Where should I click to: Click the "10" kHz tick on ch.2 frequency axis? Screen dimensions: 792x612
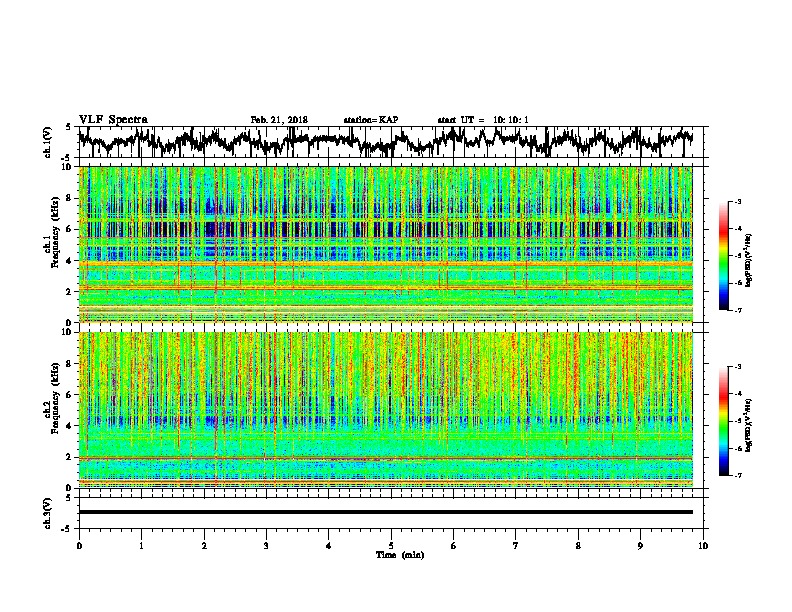pos(68,332)
